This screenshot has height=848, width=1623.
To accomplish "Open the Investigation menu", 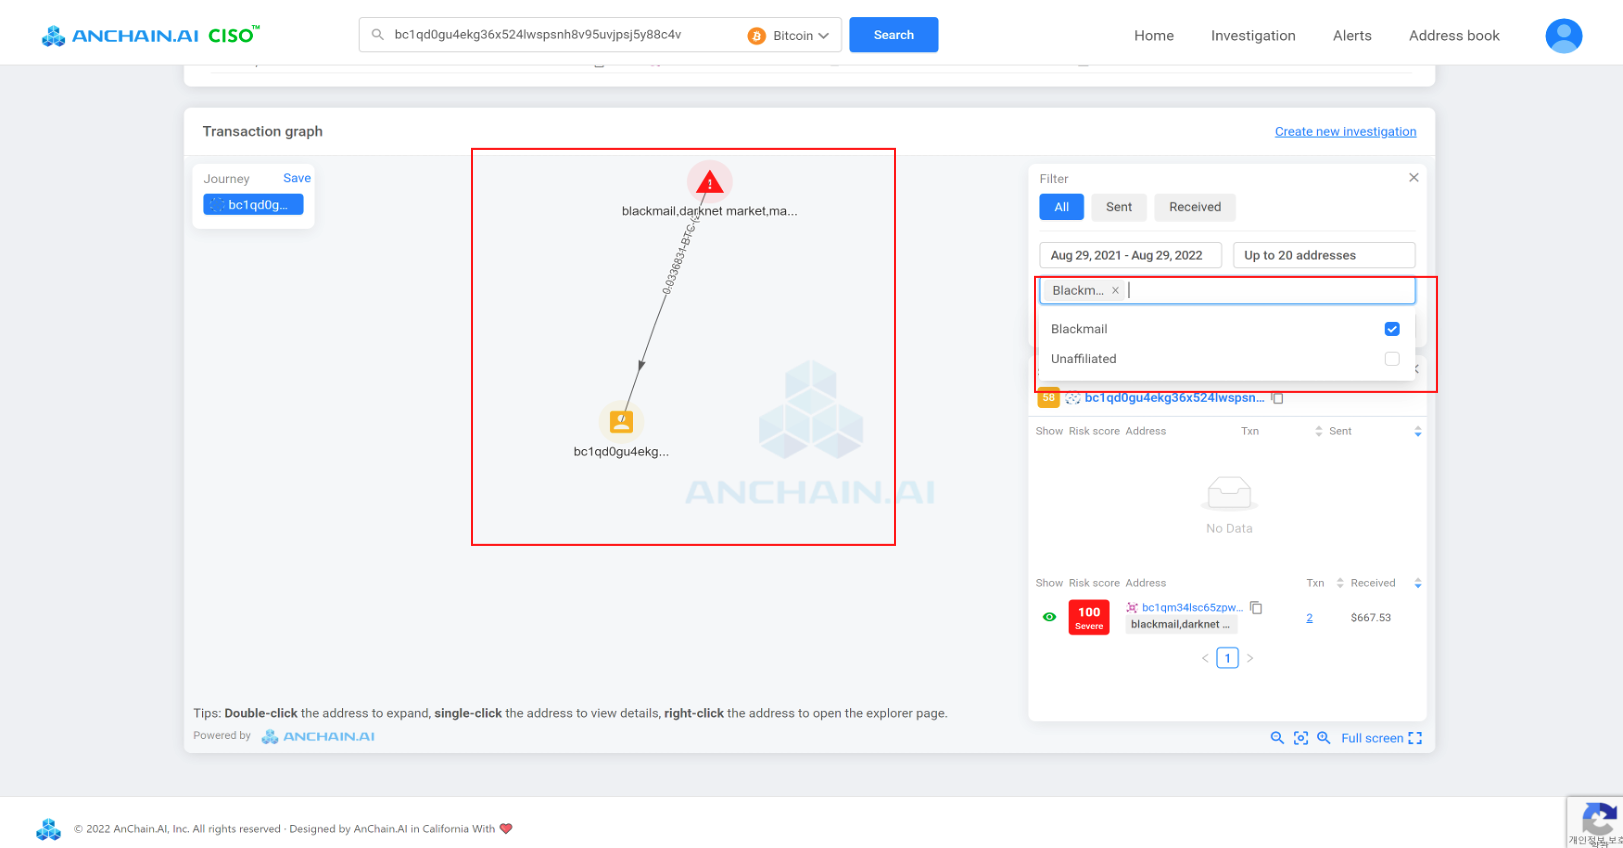I will 1253,36.
